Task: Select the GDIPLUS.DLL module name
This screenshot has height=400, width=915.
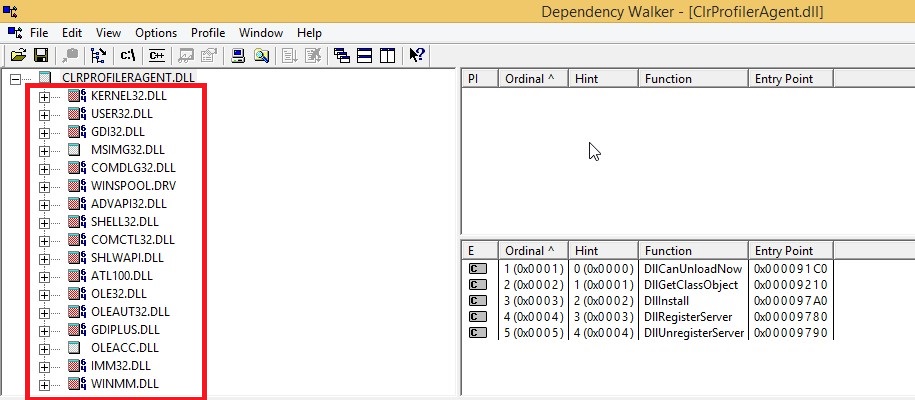Action: (125, 329)
